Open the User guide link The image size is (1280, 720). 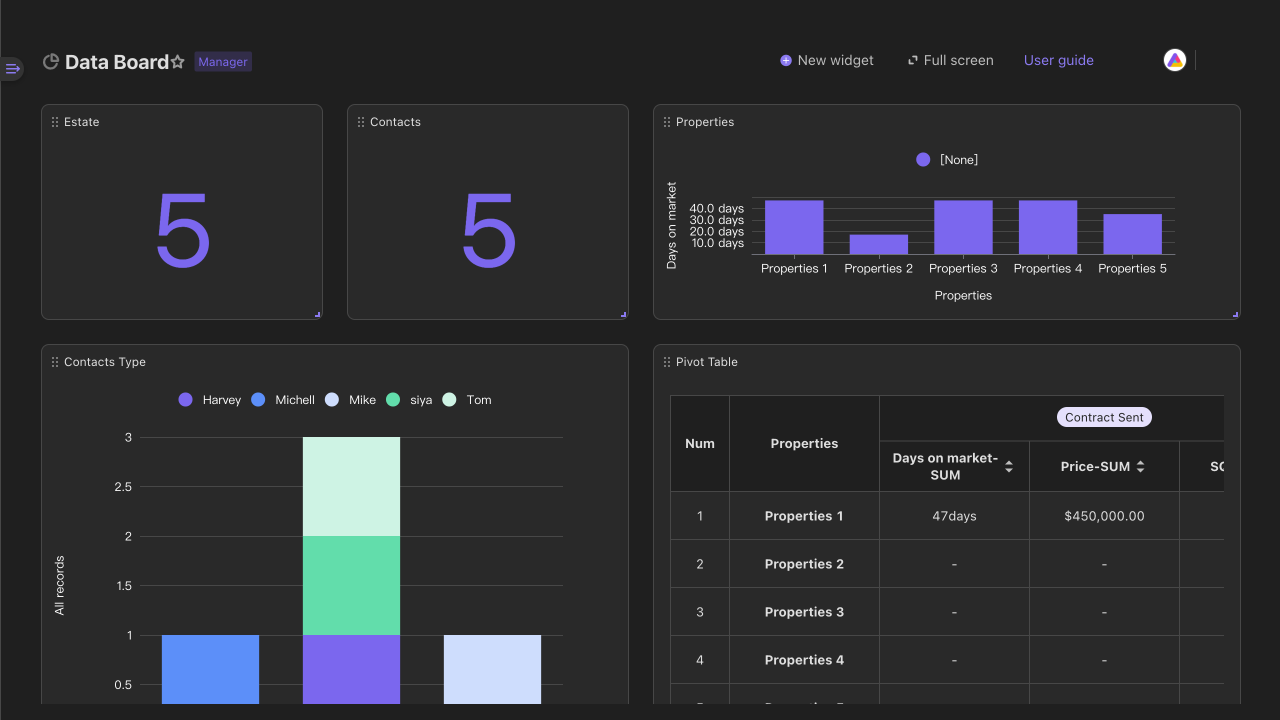(x=1059, y=61)
